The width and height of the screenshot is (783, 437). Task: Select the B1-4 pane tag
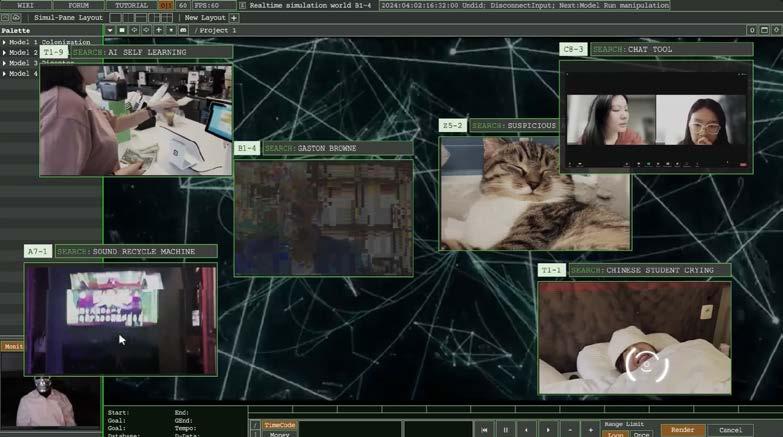[x=247, y=148]
